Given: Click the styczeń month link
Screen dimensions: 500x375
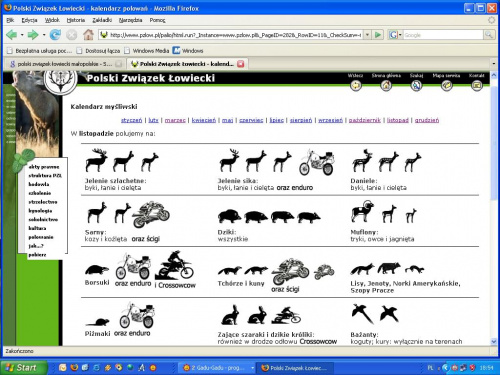Looking at the screenshot, I should click(131, 120).
